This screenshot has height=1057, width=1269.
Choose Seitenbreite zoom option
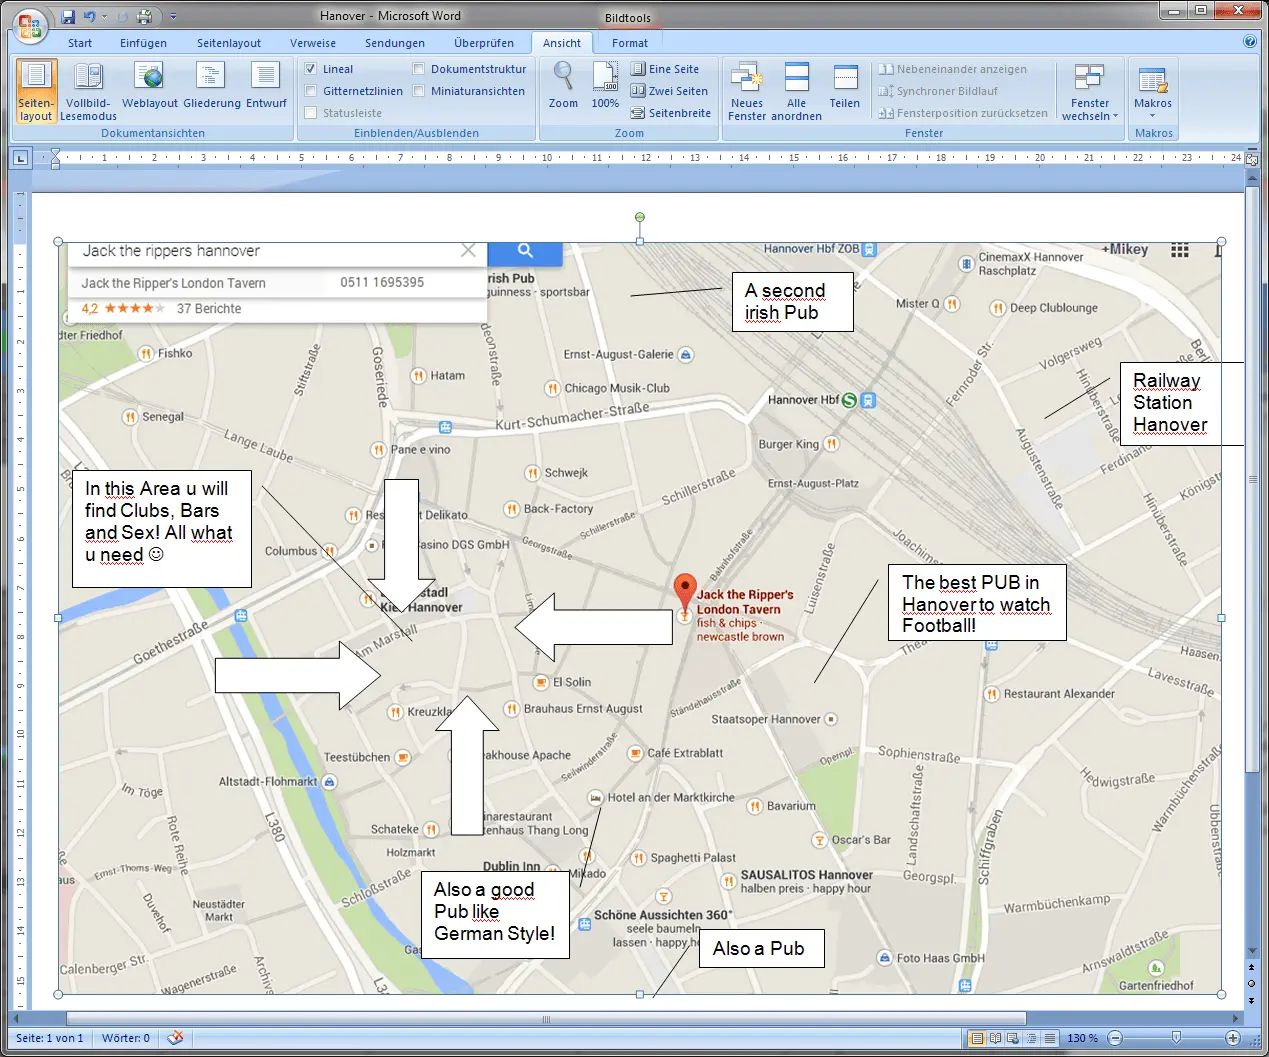pos(671,113)
